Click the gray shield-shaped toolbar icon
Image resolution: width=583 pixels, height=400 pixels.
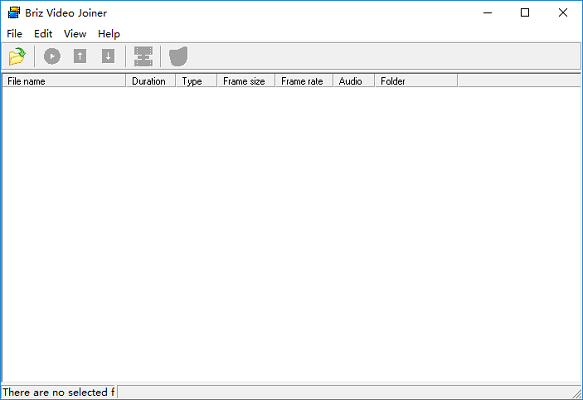pyautogui.click(x=178, y=57)
